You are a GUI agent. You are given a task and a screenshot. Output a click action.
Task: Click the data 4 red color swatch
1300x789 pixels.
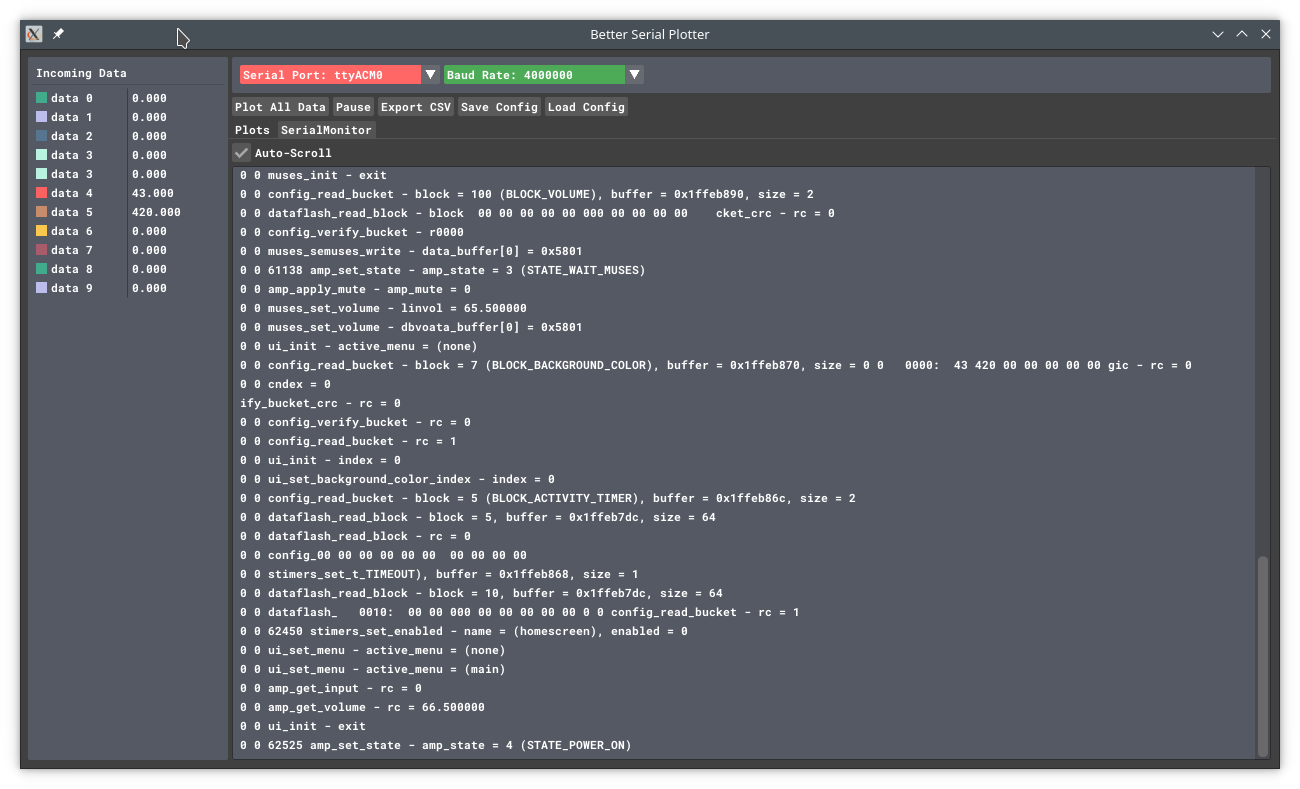(x=42, y=193)
